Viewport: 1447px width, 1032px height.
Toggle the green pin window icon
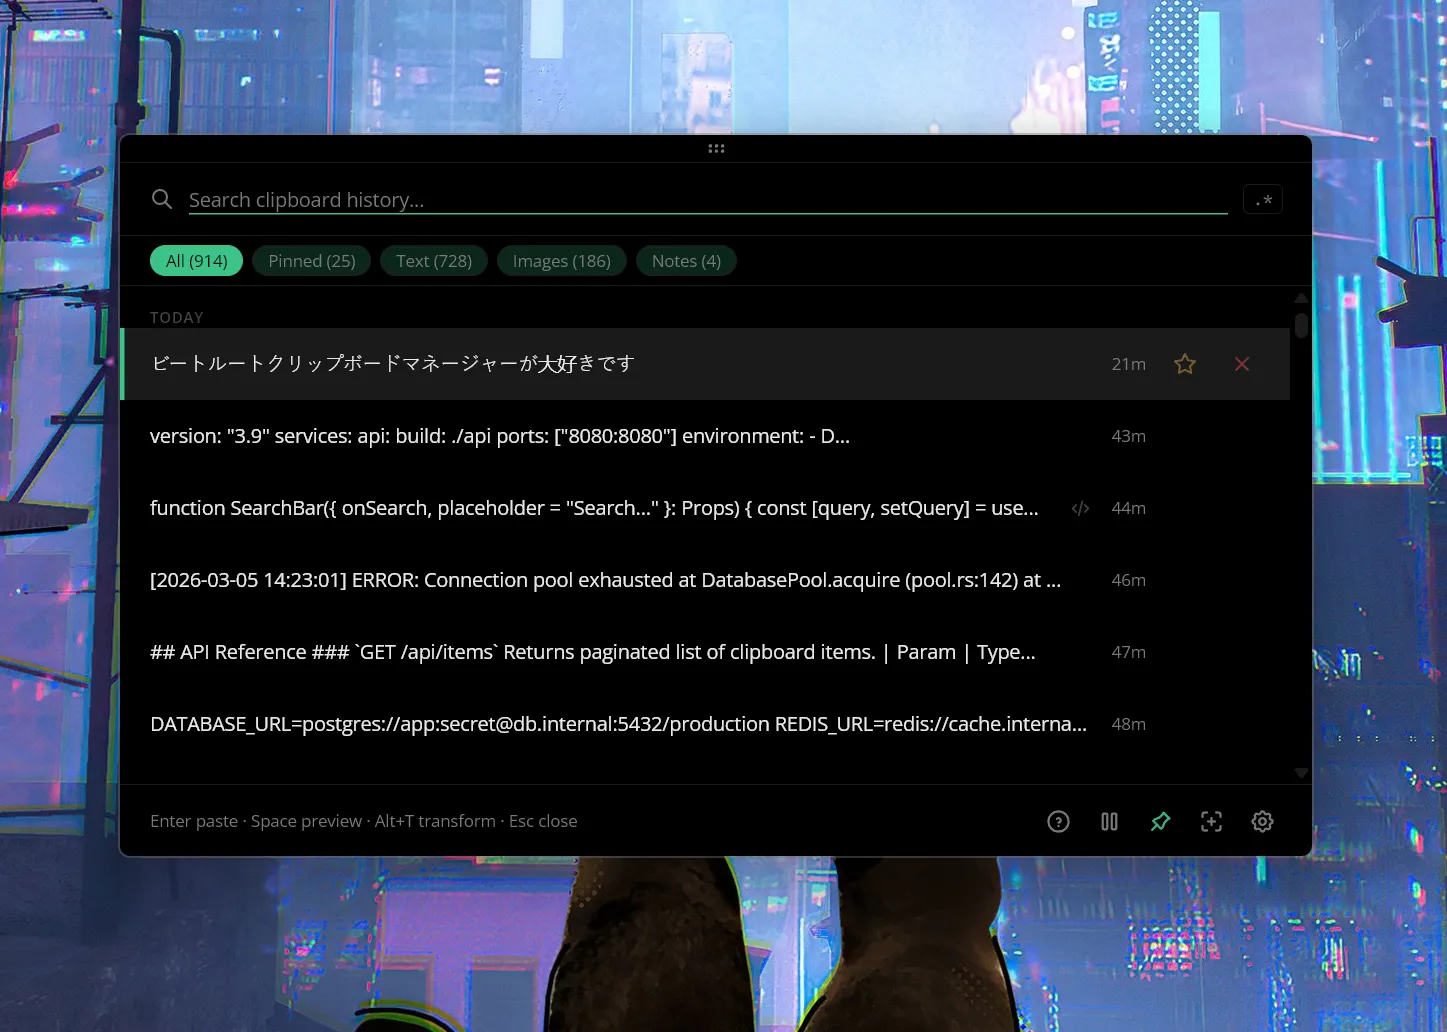click(1160, 821)
